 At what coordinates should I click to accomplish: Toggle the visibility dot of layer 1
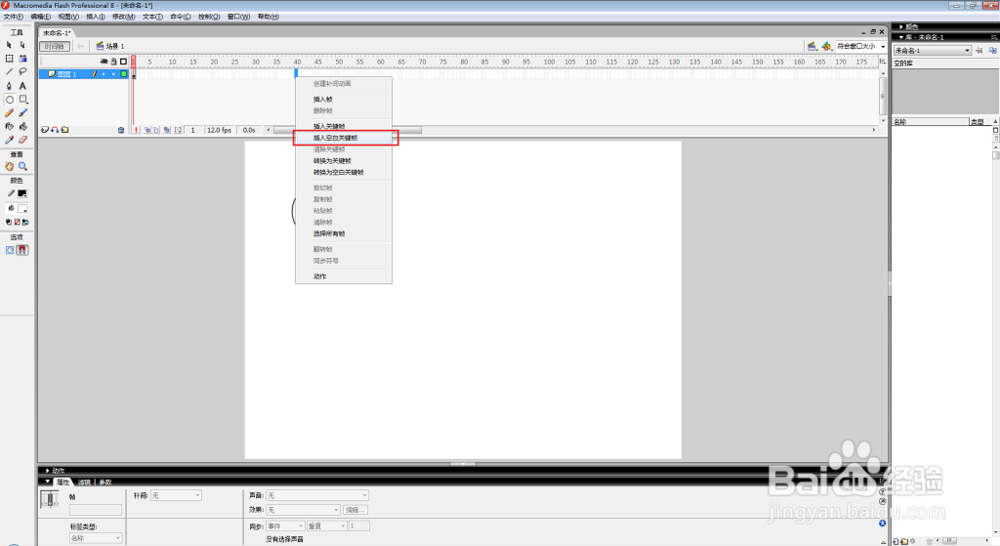[104, 74]
